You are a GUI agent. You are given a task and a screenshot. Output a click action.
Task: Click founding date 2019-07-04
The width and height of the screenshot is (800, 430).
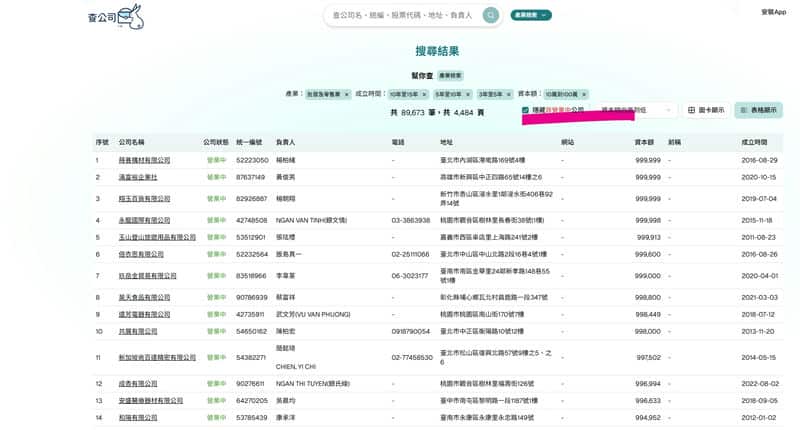tap(759, 198)
